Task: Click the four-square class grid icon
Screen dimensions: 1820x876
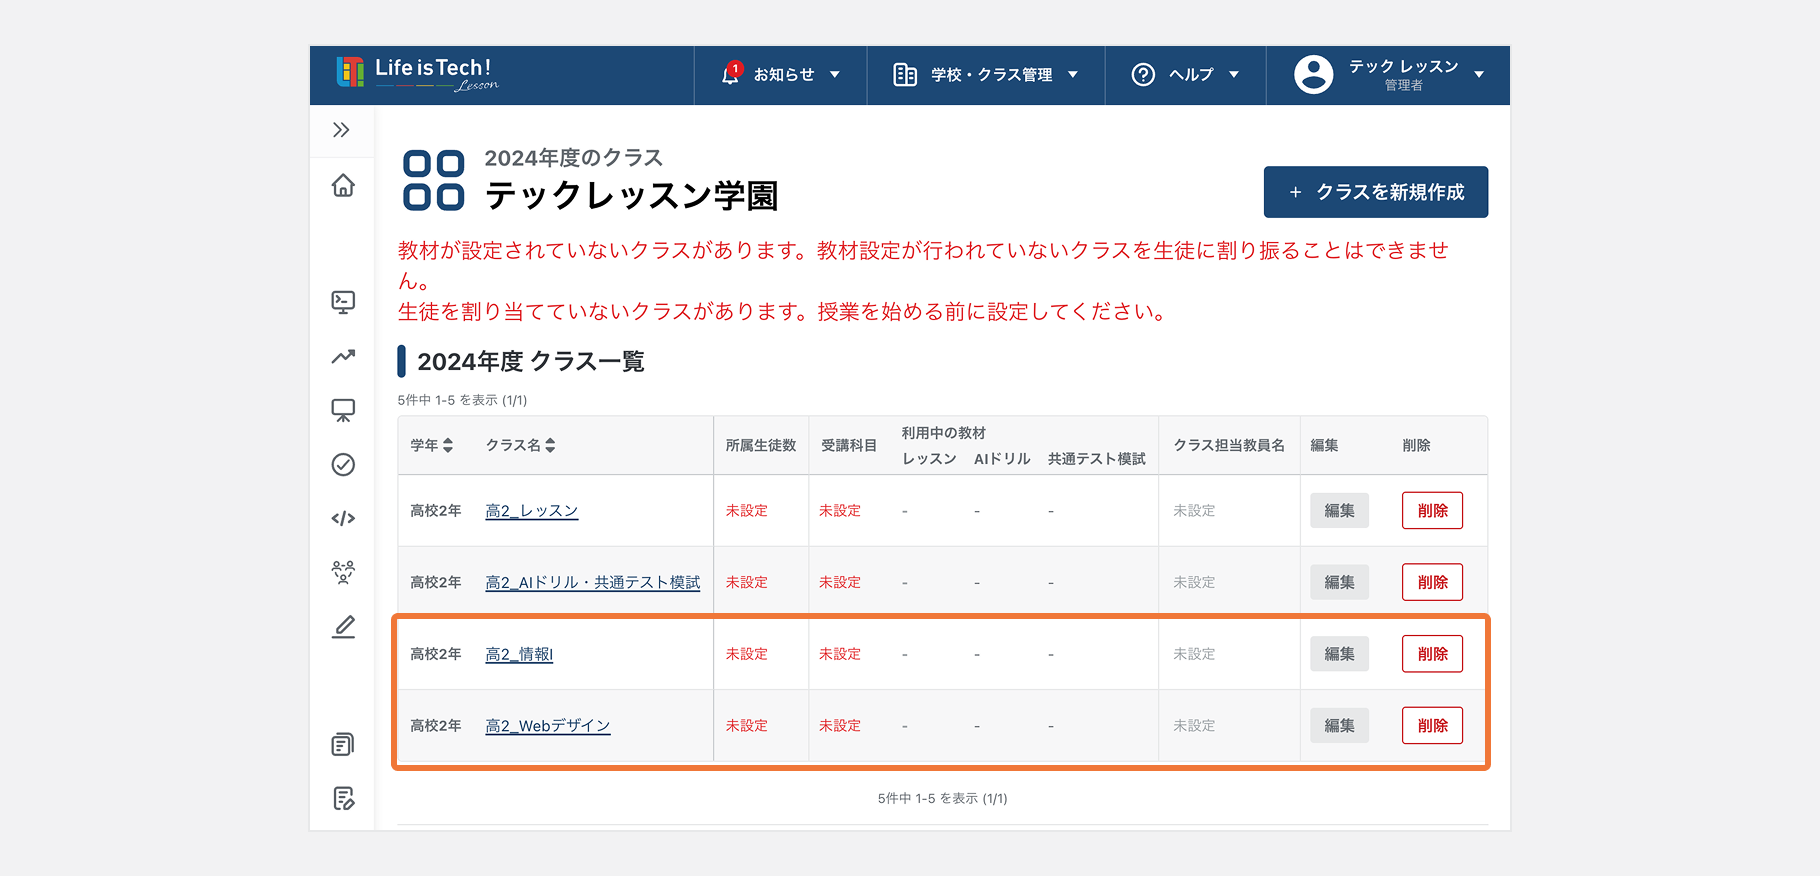Action: 433,181
